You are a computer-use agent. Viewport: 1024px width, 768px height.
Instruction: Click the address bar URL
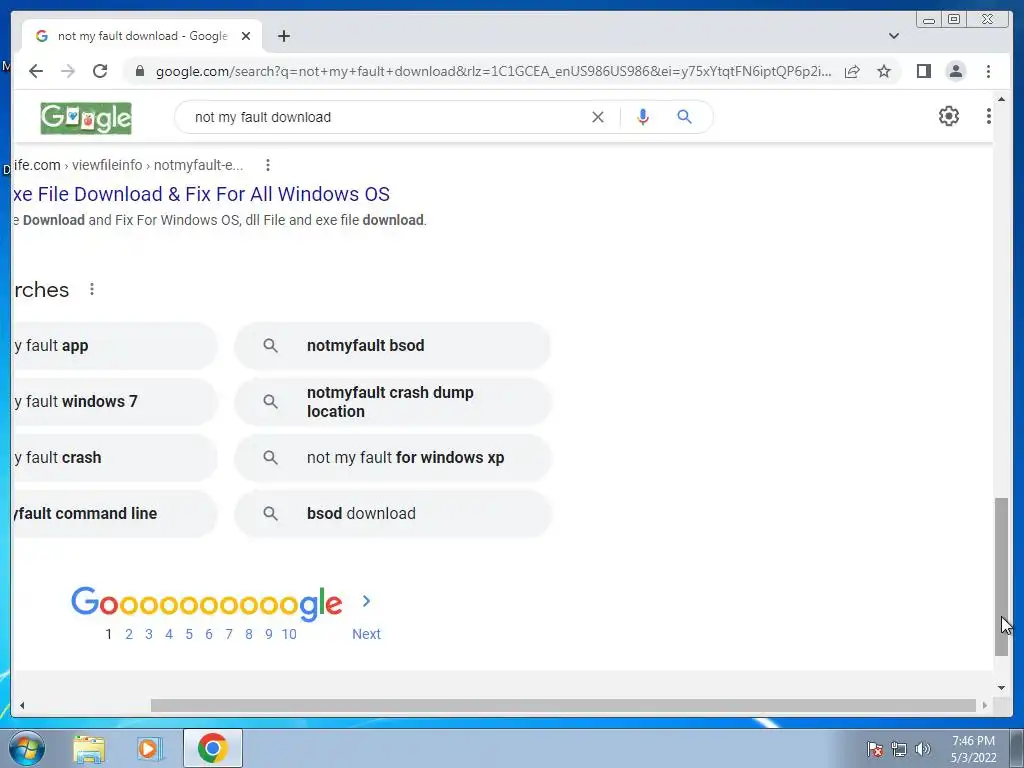click(493, 71)
